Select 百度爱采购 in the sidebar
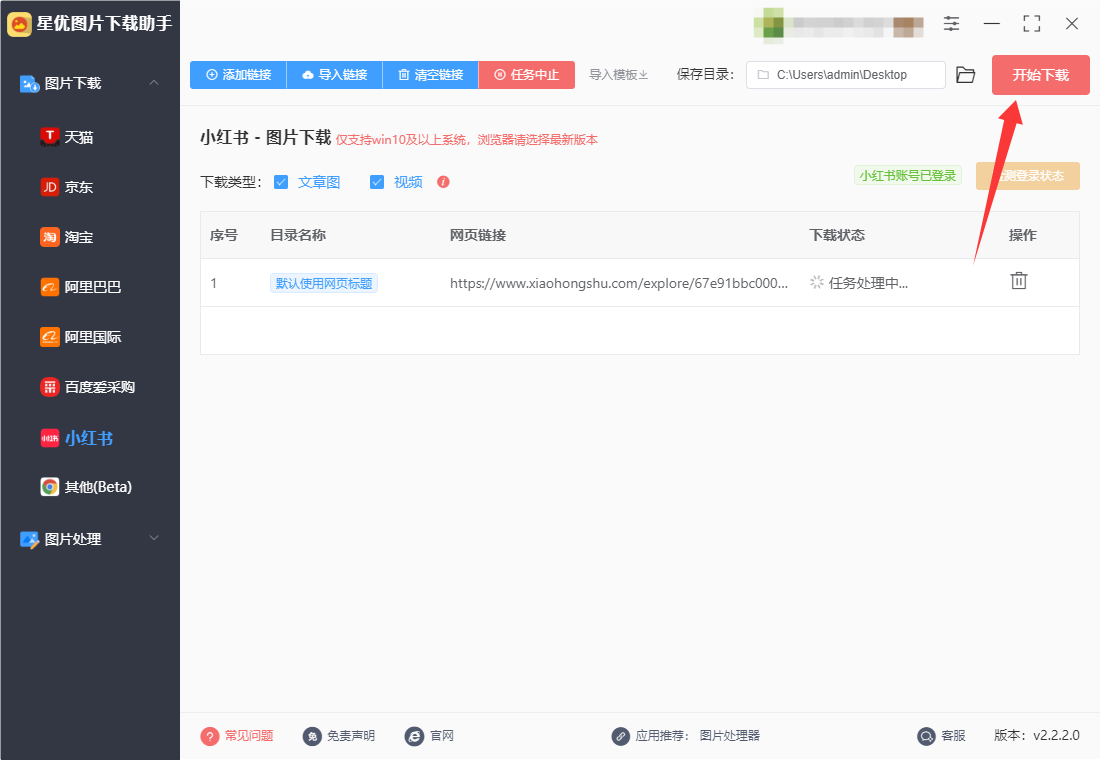This screenshot has height=760, width=1100. click(88, 387)
